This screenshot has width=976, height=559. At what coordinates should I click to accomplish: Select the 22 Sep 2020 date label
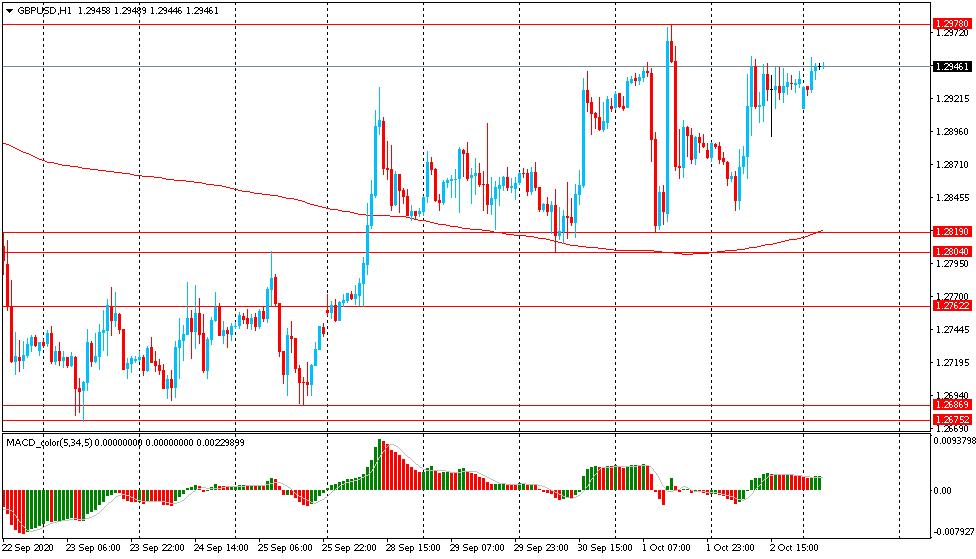point(28,548)
